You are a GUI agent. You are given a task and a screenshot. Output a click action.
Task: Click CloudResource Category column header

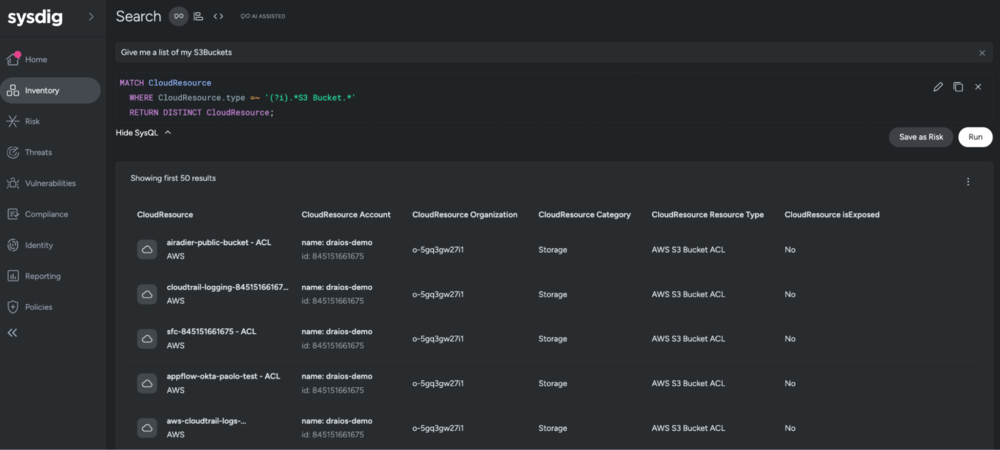pos(585,215)
